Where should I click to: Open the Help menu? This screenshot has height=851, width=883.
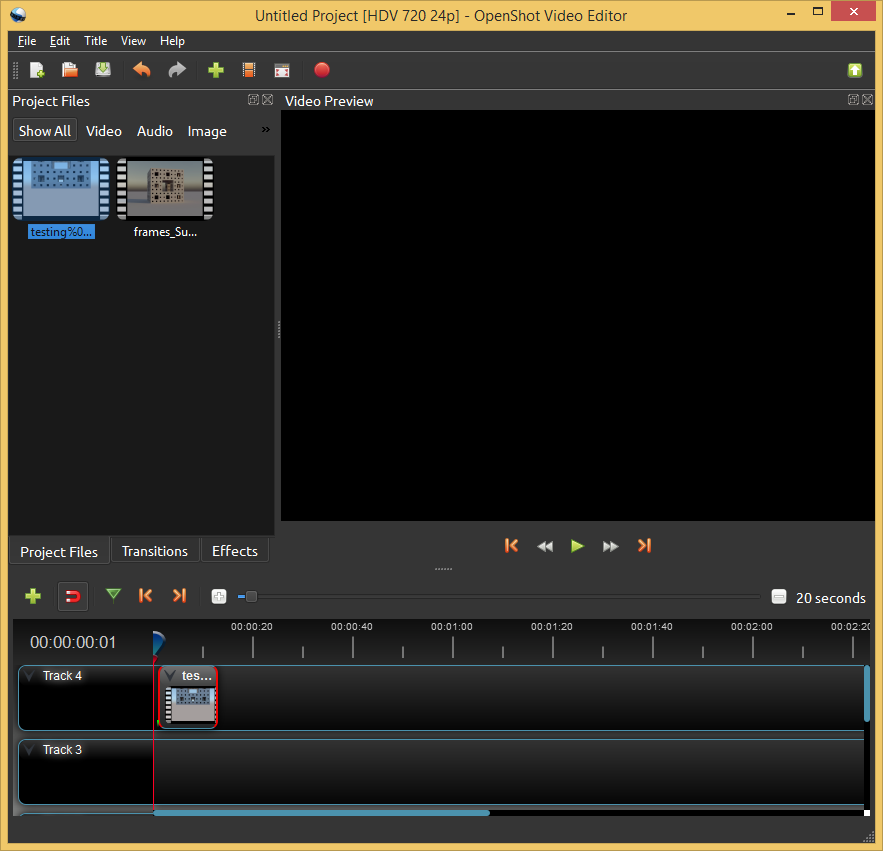172,41
